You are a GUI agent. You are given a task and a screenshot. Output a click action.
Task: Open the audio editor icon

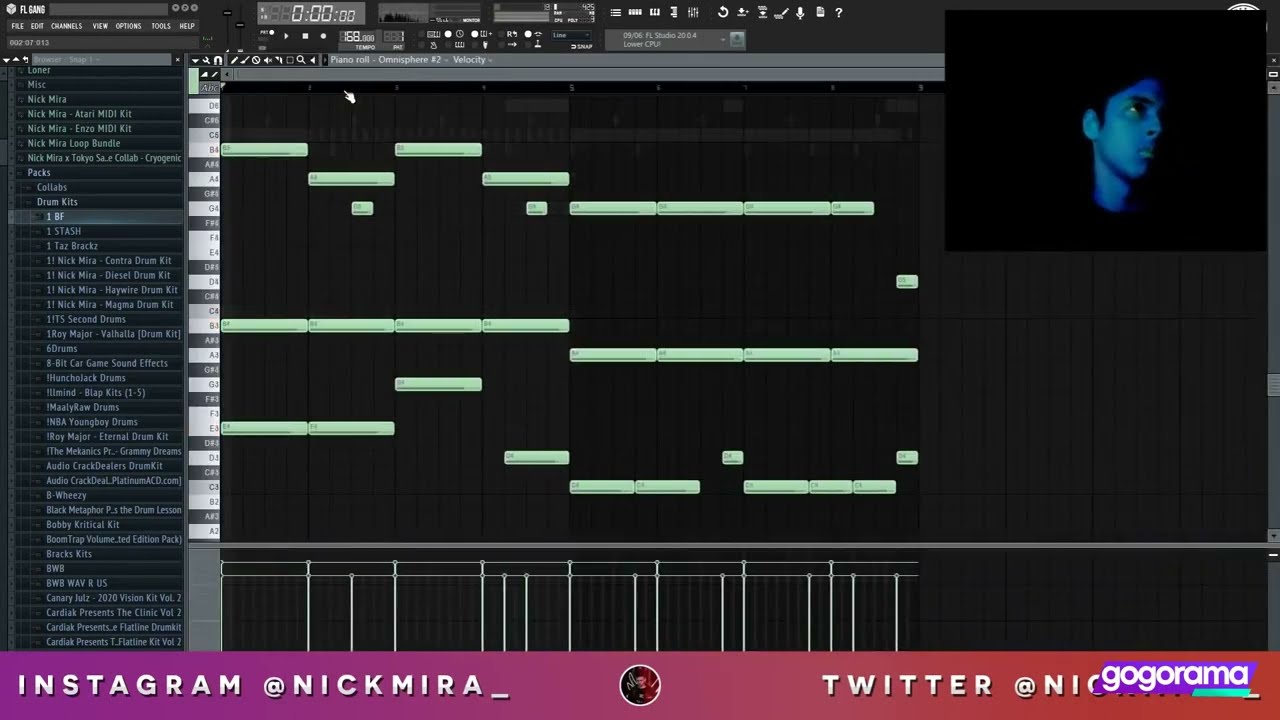pos(782,12)
